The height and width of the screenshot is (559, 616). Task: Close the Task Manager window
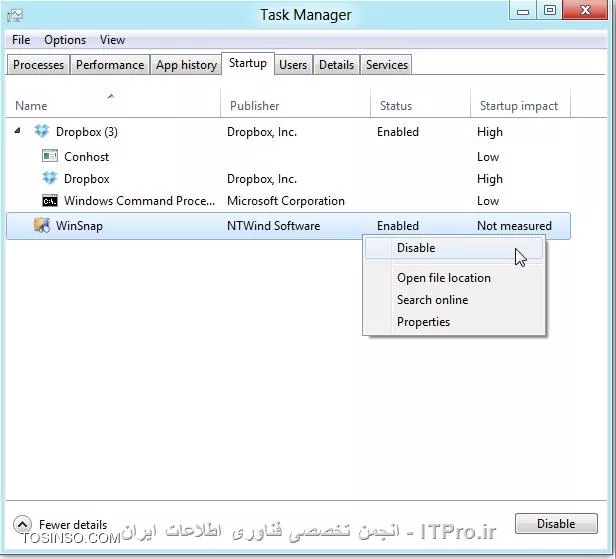[x=585, y=10]
